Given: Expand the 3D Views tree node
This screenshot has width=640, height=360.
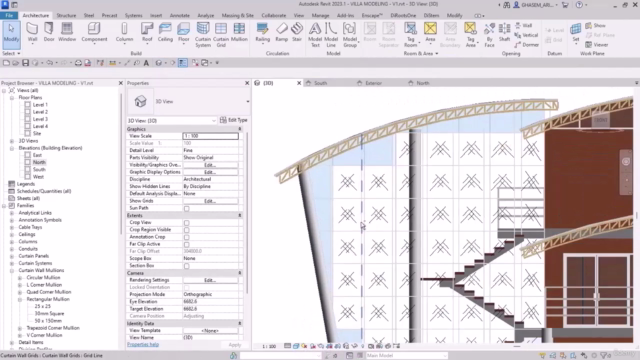Looking at the screenshot, I should 12,141.
